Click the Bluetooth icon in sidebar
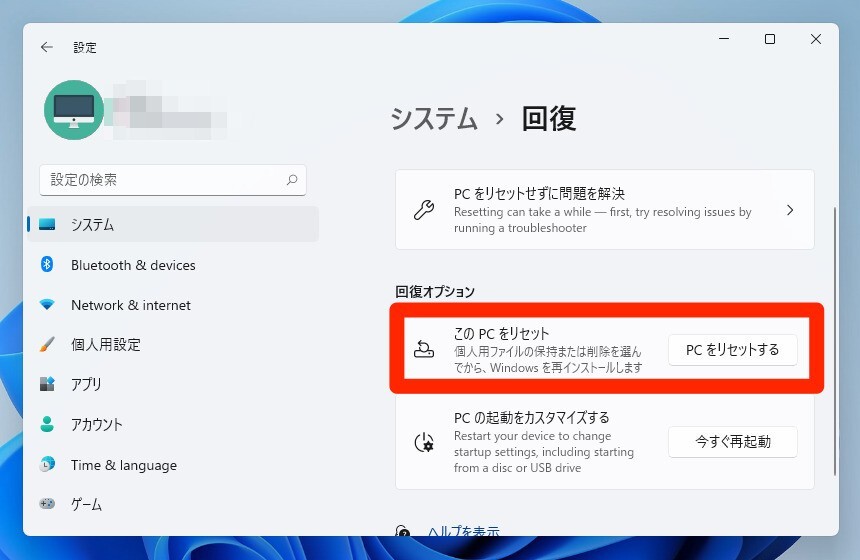 47,264
